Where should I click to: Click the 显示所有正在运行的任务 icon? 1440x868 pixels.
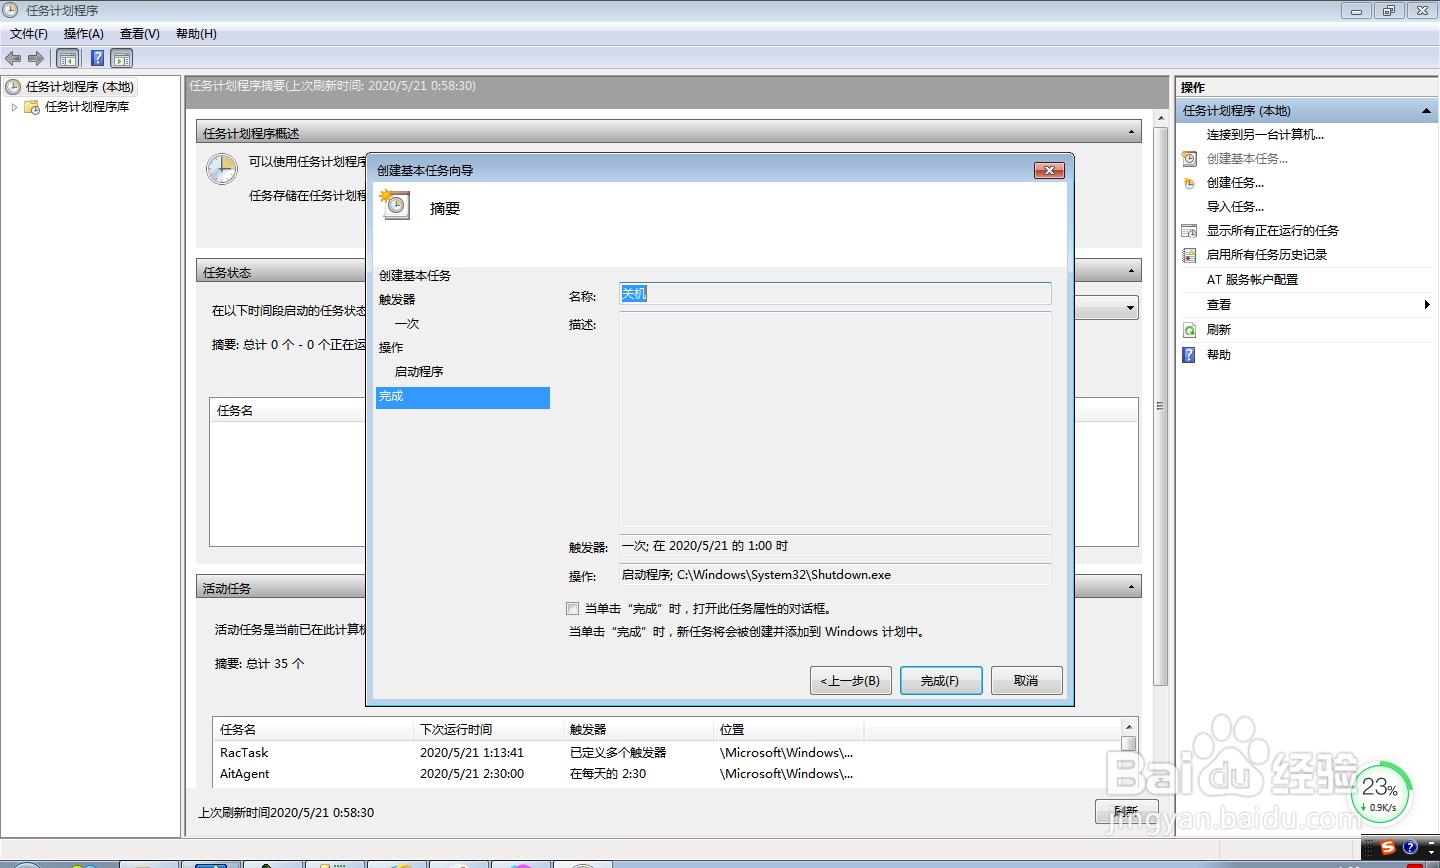point(1187,230)
